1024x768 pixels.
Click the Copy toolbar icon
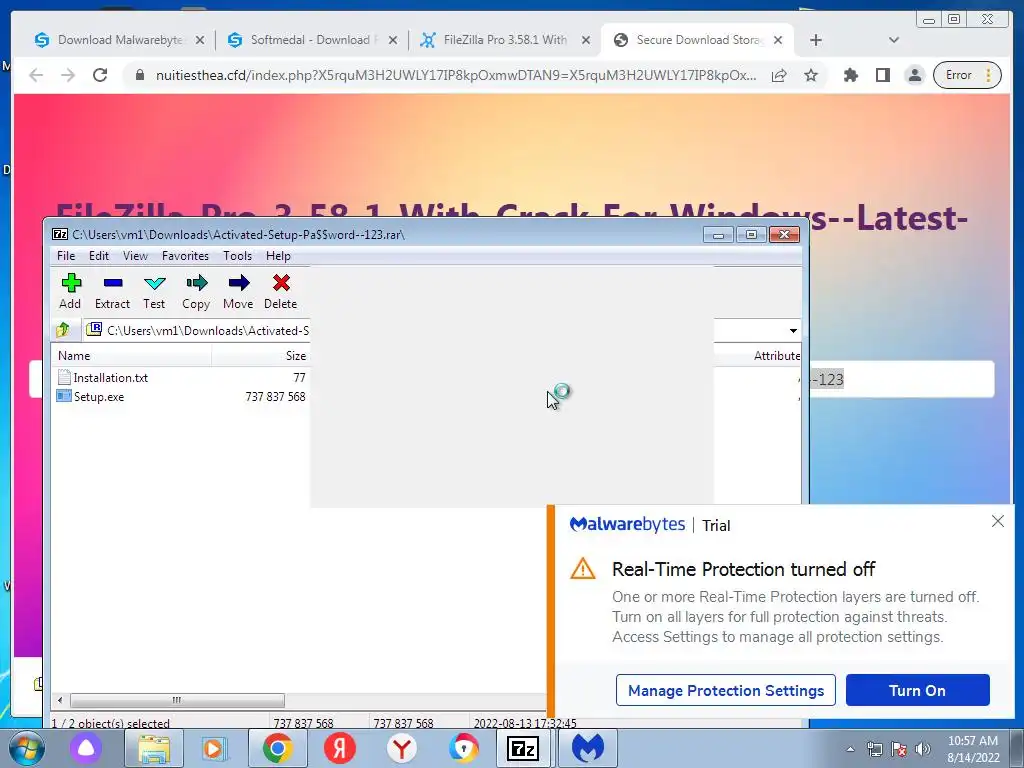[x=196, y=291]
